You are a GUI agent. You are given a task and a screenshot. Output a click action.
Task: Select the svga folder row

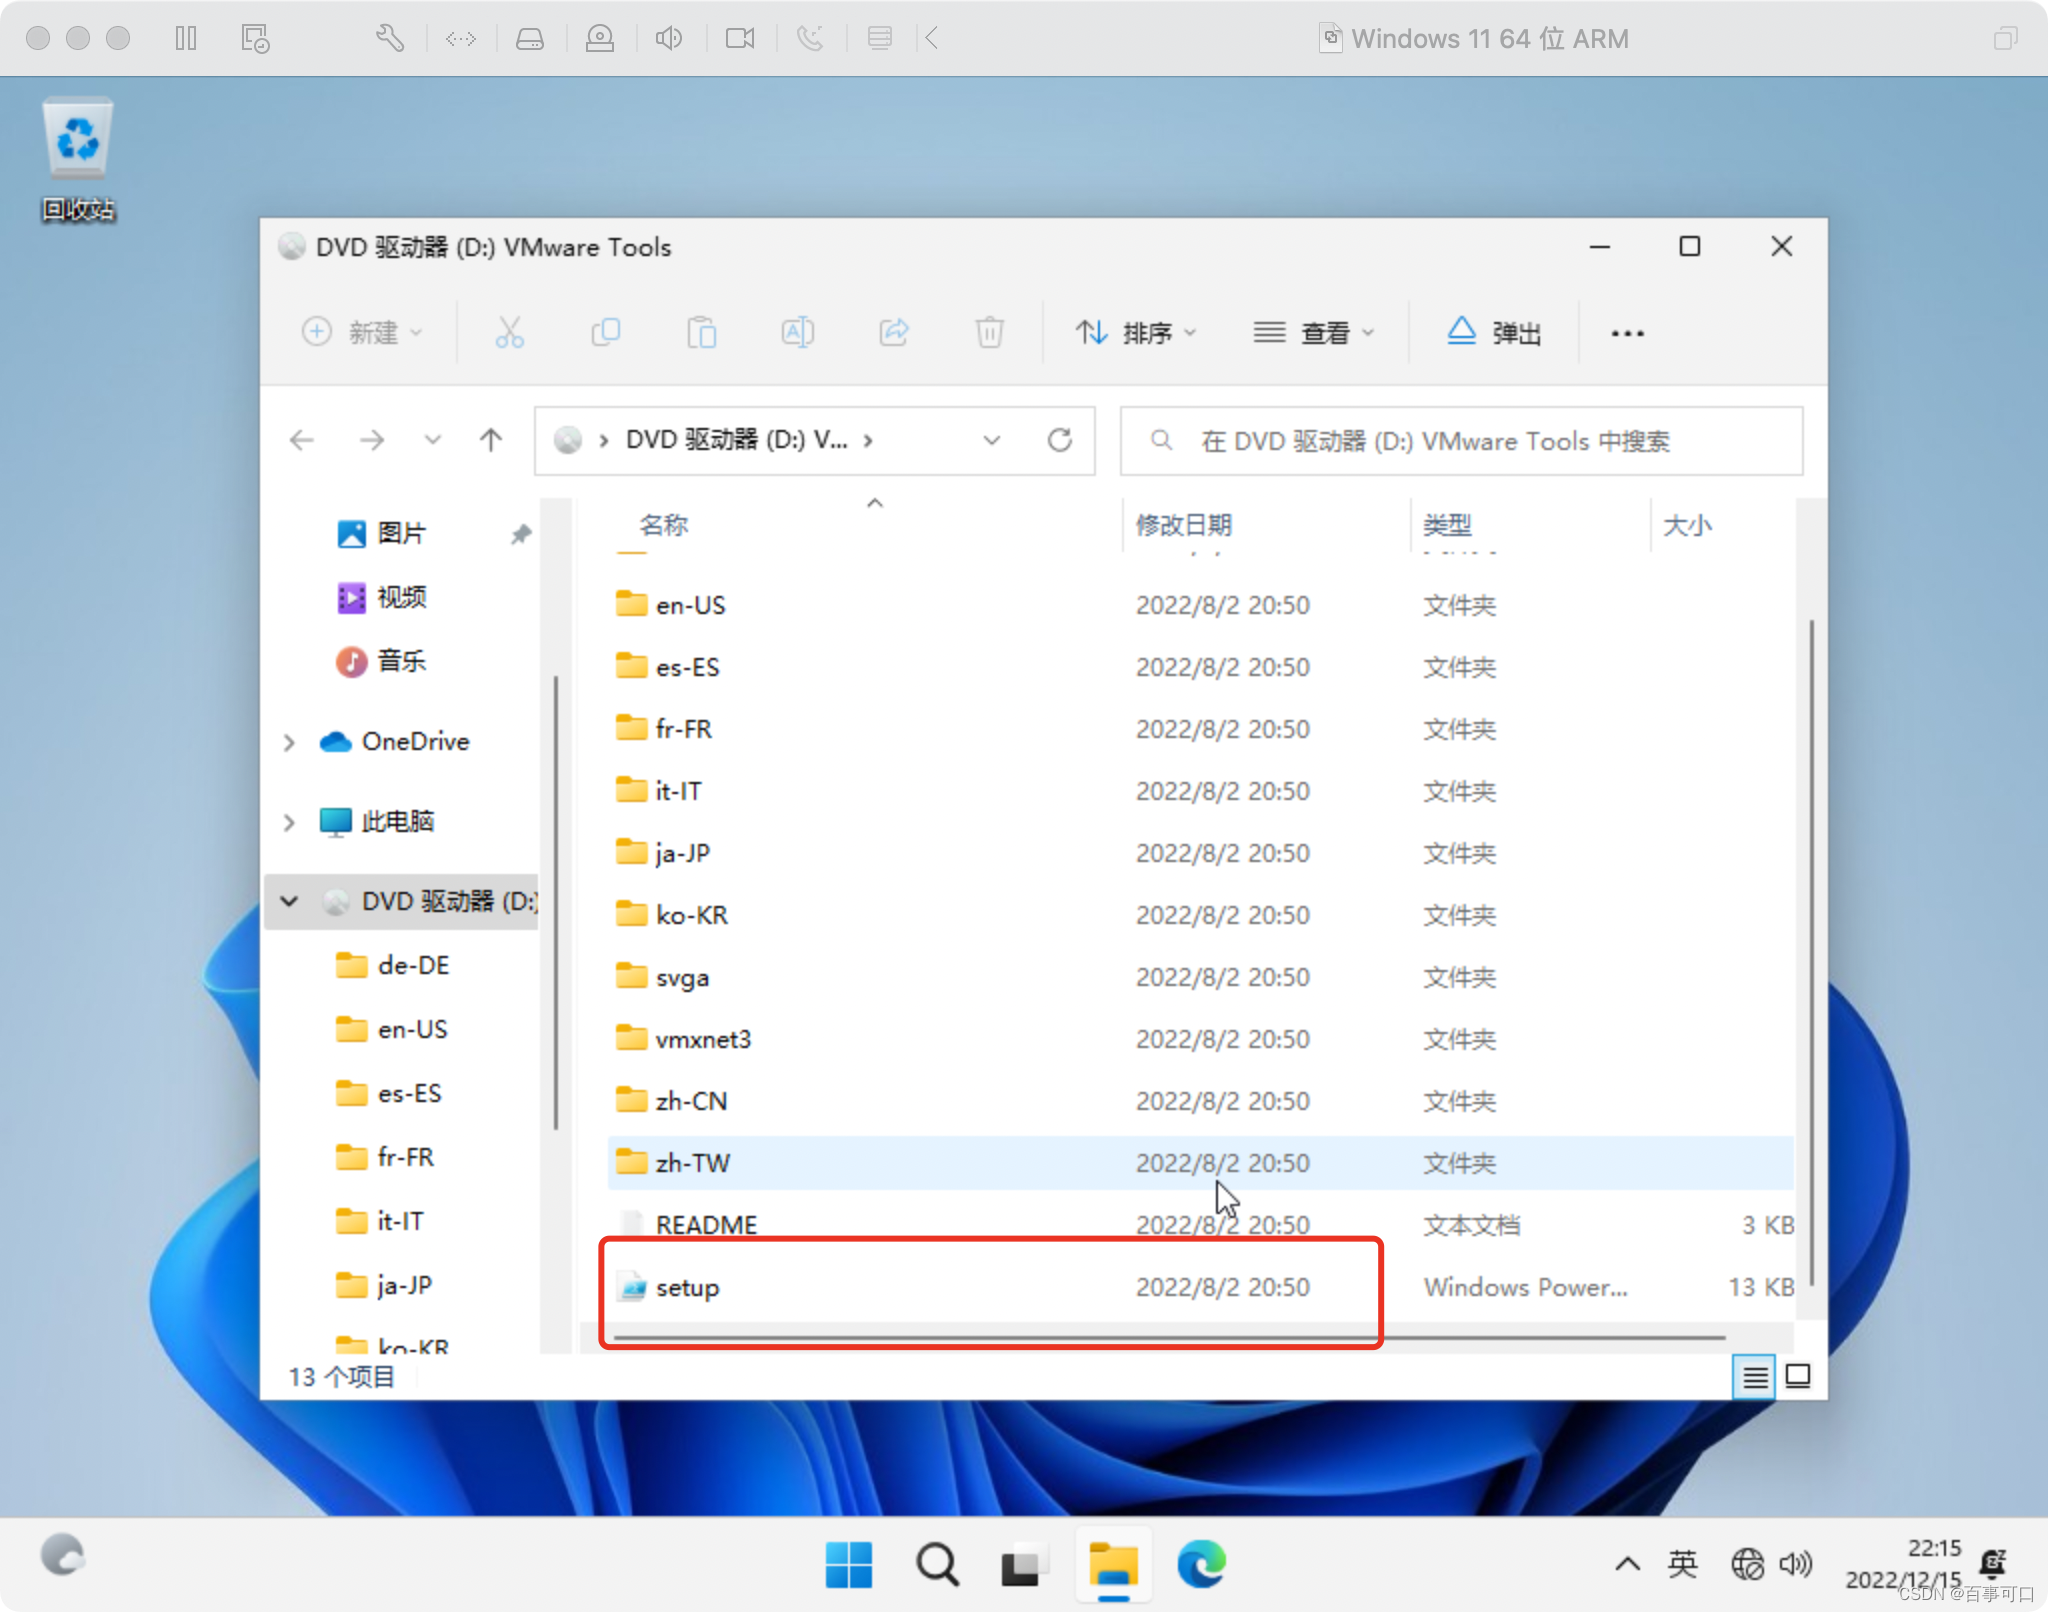[x=1200, y=977]
